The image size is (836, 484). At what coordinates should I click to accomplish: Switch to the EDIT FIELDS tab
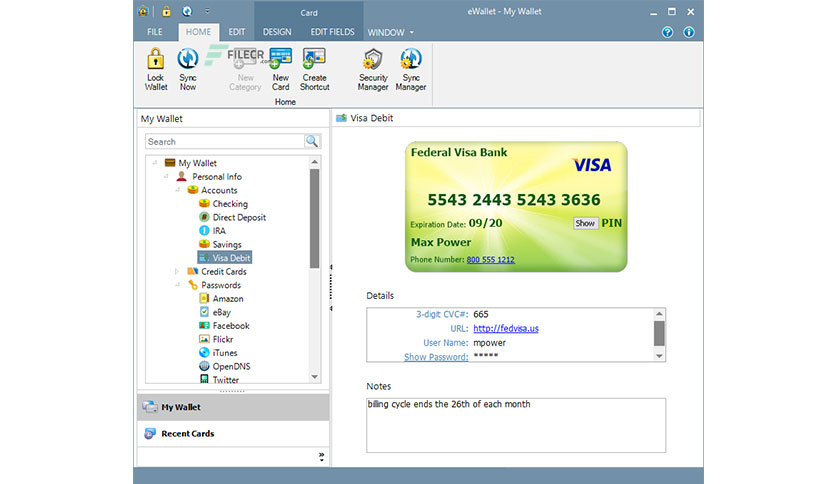(x=332, y=32)
